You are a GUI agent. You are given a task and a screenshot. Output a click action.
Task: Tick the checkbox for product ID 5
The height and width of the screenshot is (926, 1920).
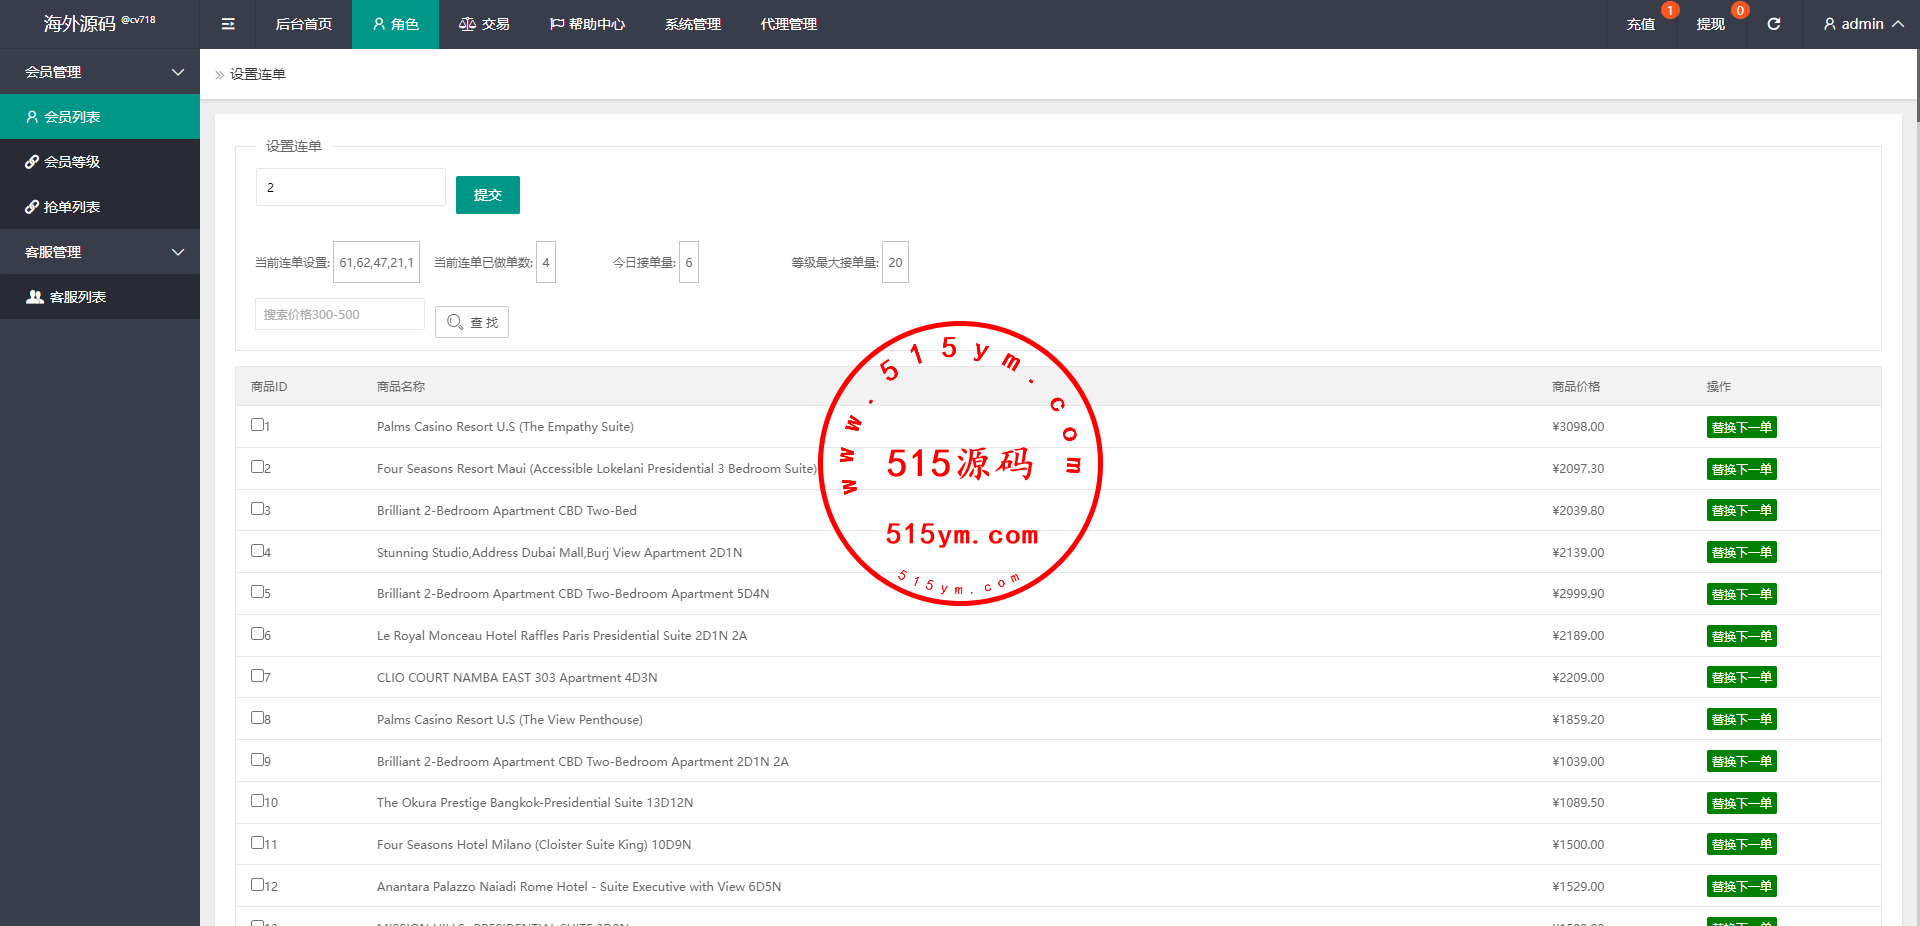[257, 592]
